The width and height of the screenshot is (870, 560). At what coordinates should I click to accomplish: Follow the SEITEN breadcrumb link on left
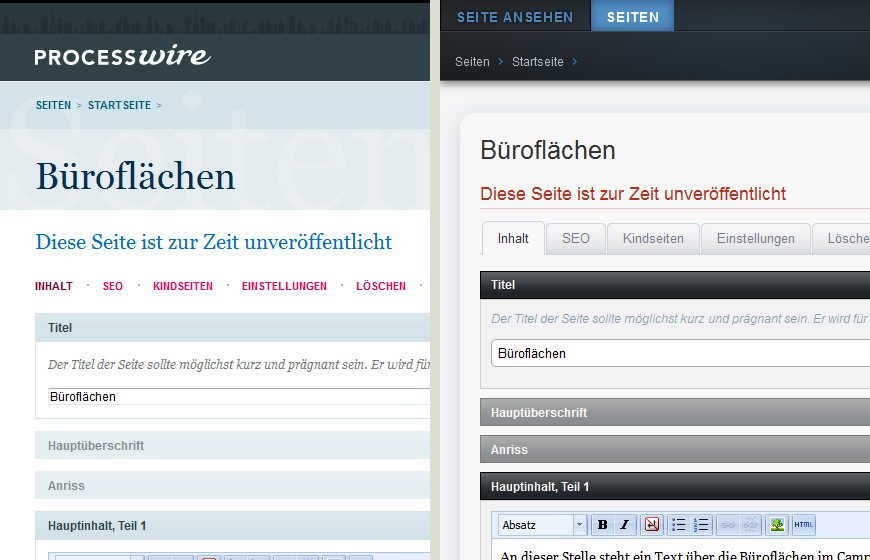53,105
